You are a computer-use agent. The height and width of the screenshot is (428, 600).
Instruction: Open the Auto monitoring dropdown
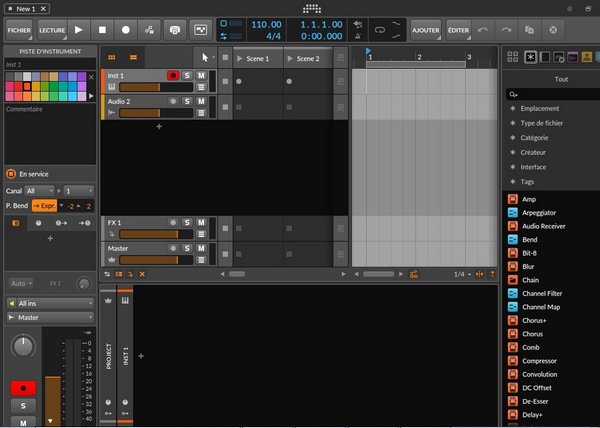[21, 283]
